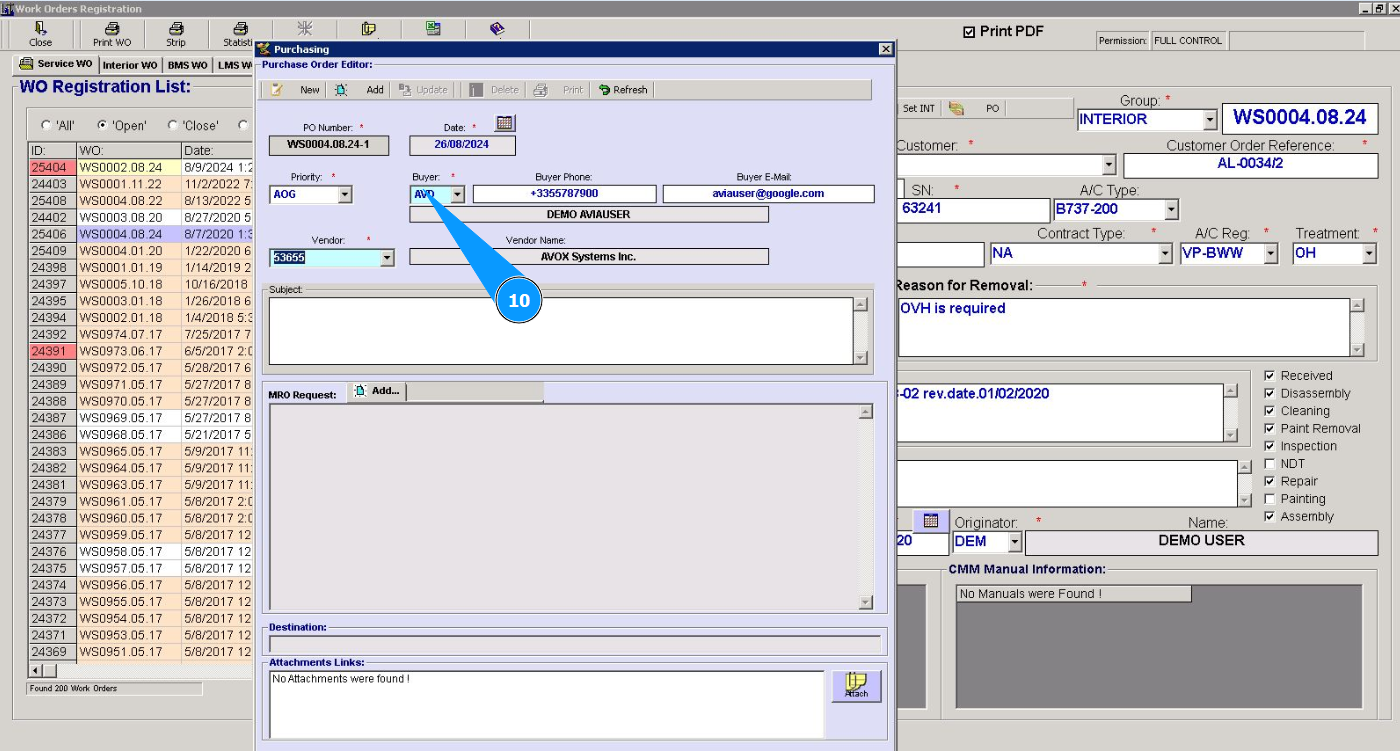
Task: Click the purple book toolbar icon
Action: [x=497, y=29]
